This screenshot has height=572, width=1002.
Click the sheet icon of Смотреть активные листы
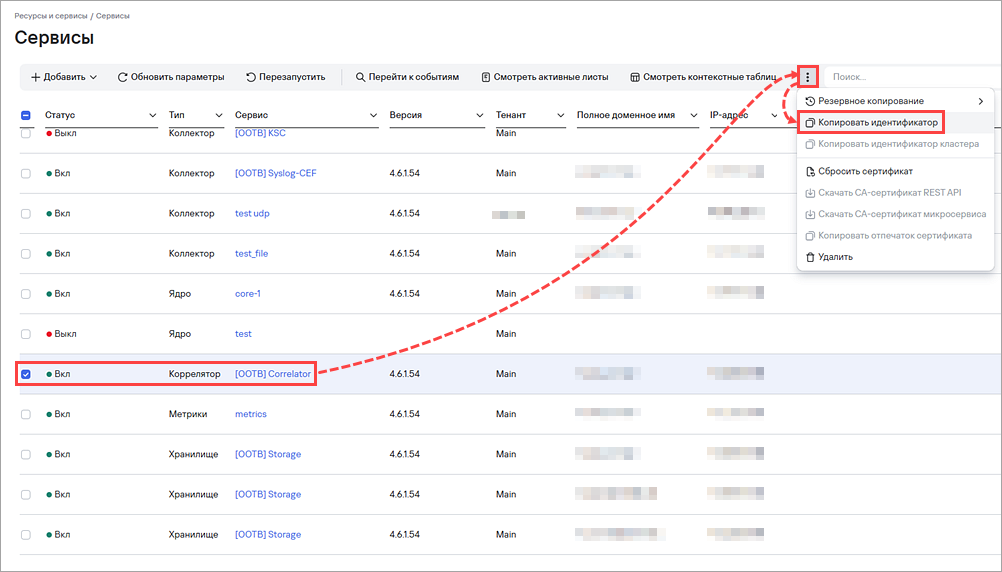click(486, 77)
